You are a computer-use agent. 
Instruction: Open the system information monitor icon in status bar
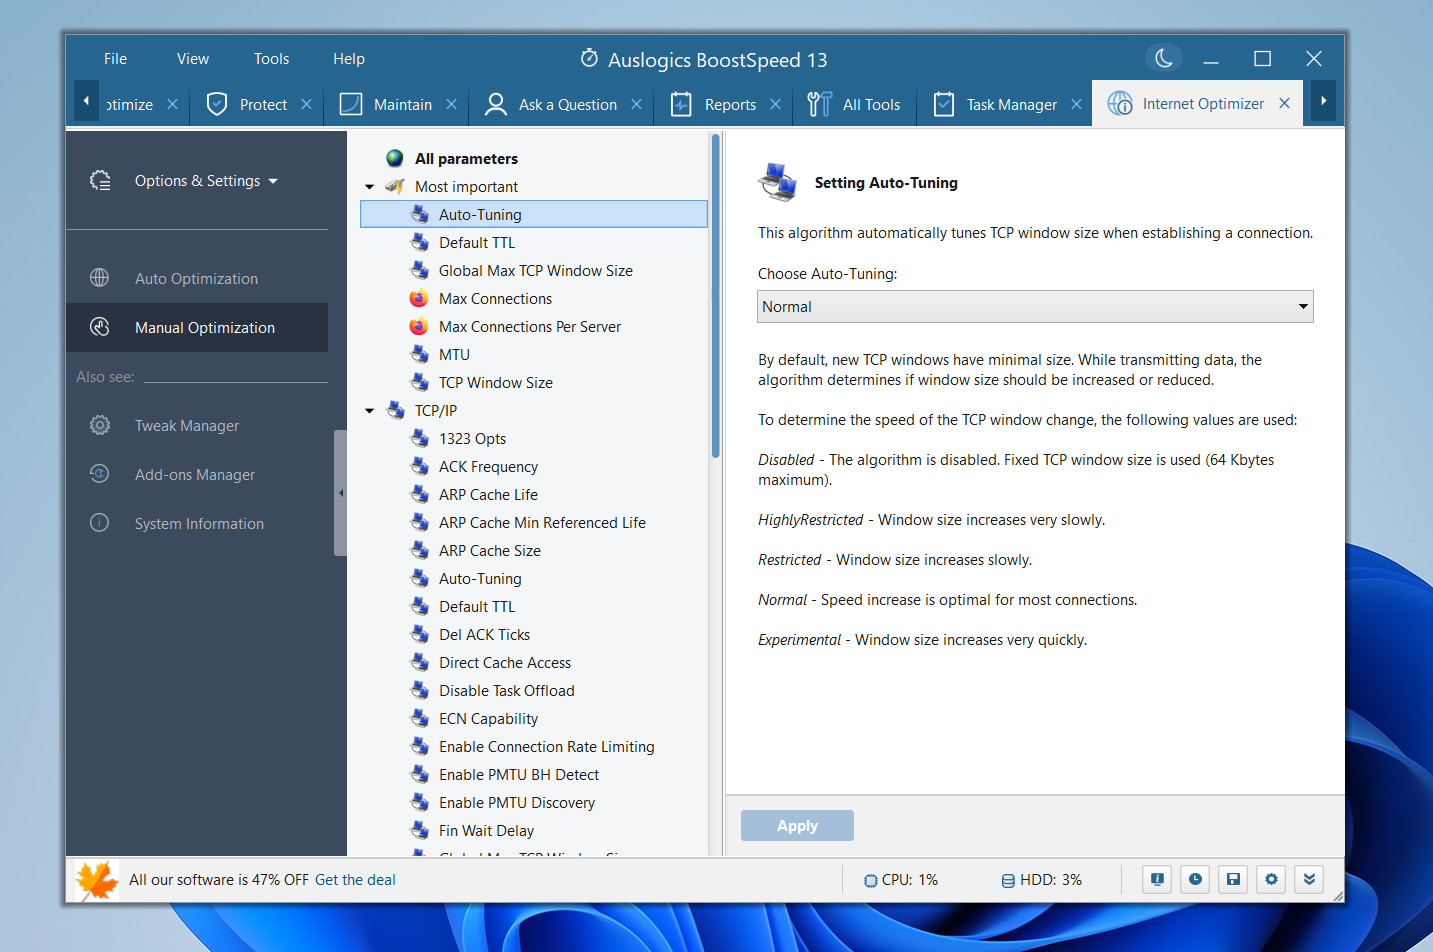tap(1157, 879)
